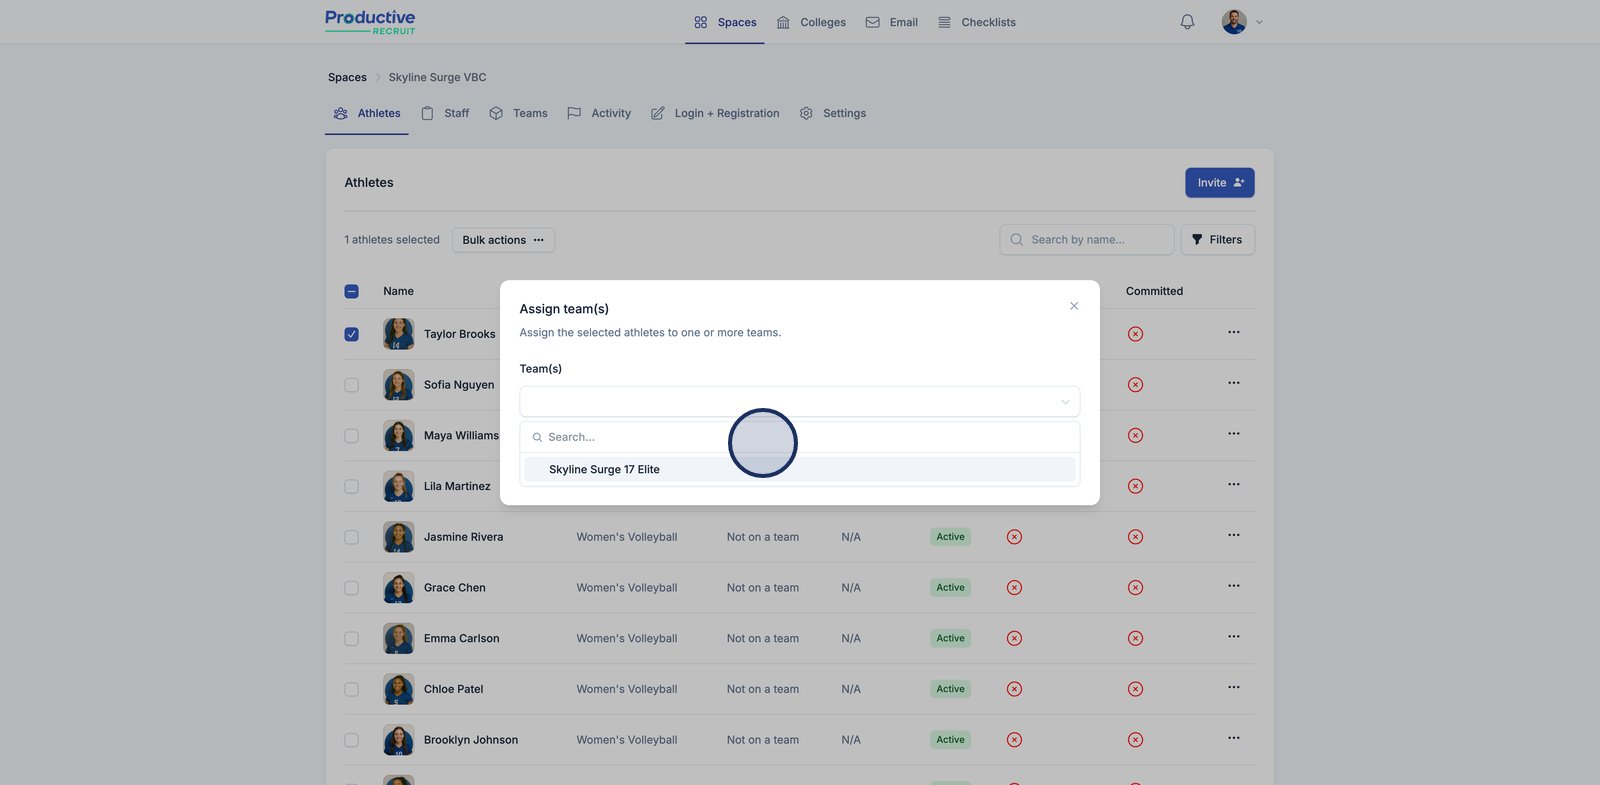Go to Colleges in top navigation
The width and height of the screenshot is (1600, 785).
811,22
